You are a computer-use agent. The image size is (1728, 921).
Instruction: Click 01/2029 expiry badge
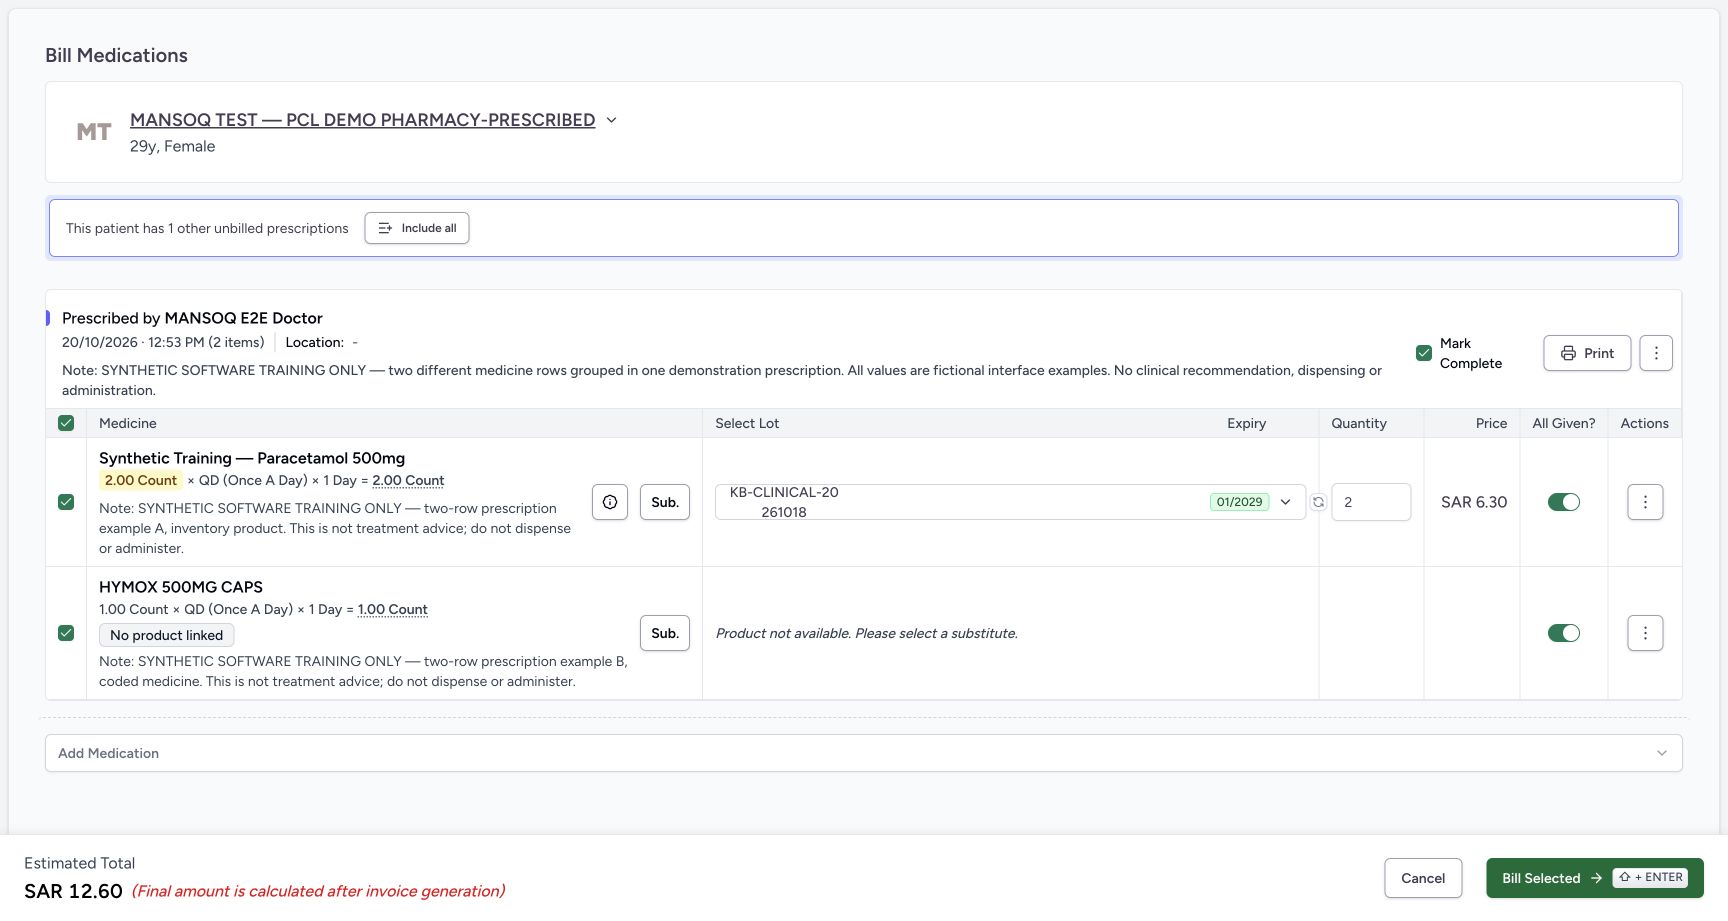[1239, 502]
